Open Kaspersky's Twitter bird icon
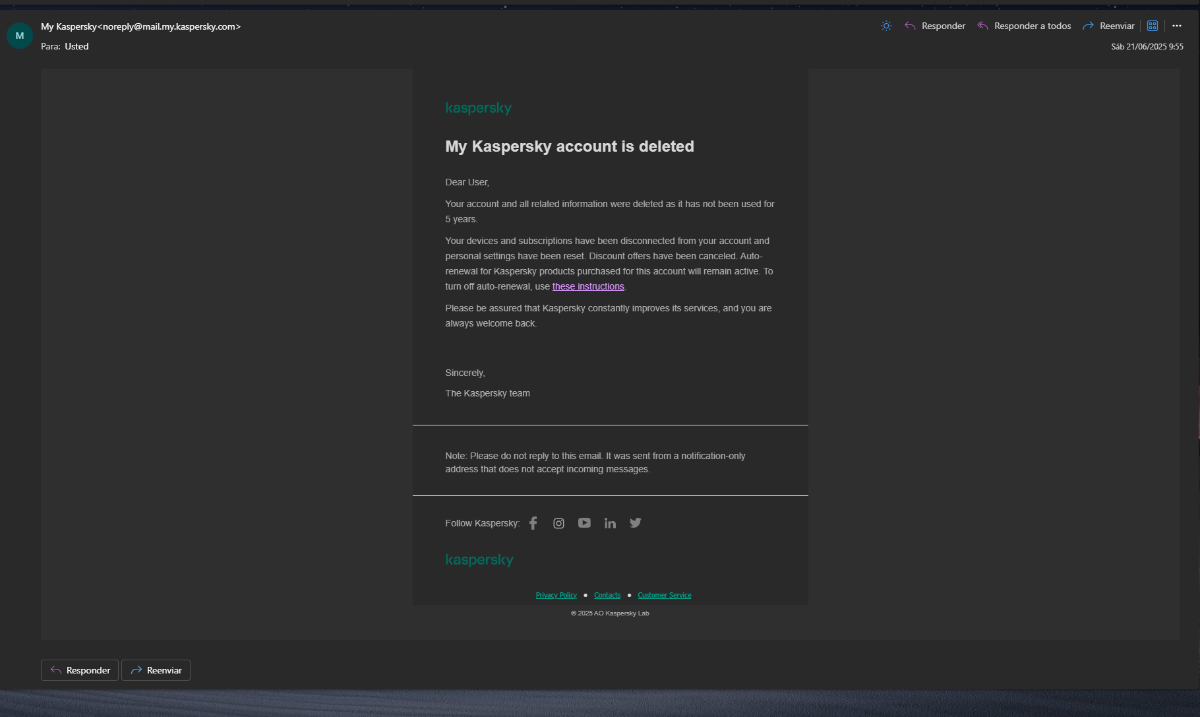1200x717 pixels. (x=635, y=523)
